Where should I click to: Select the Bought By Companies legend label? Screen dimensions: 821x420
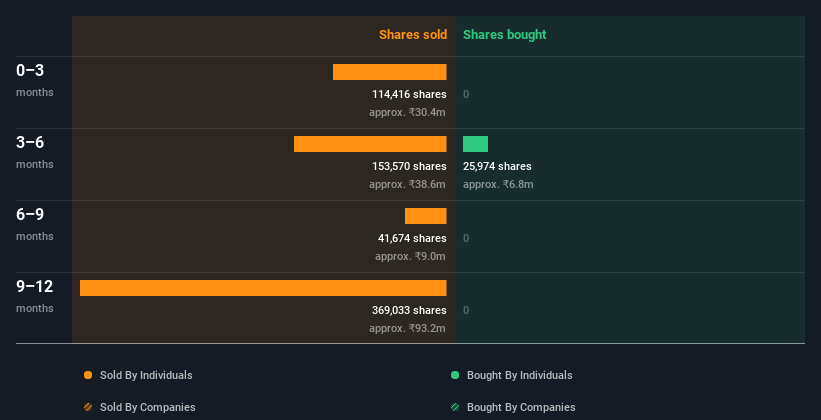(x=521, y=407)
